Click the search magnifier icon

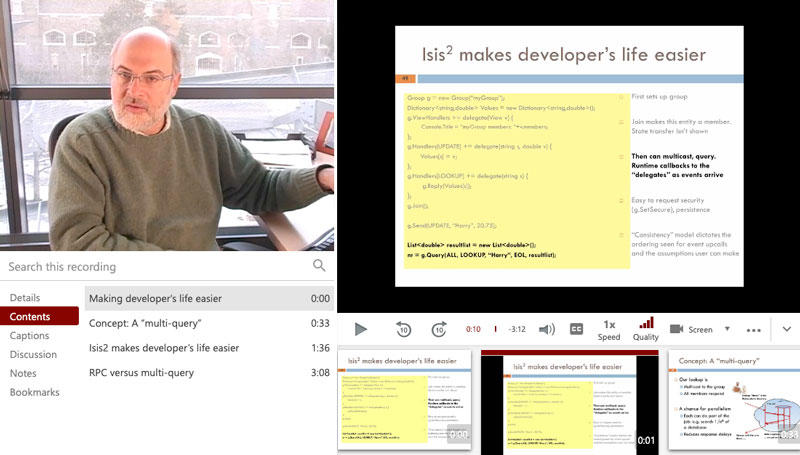tap(319, 266)
